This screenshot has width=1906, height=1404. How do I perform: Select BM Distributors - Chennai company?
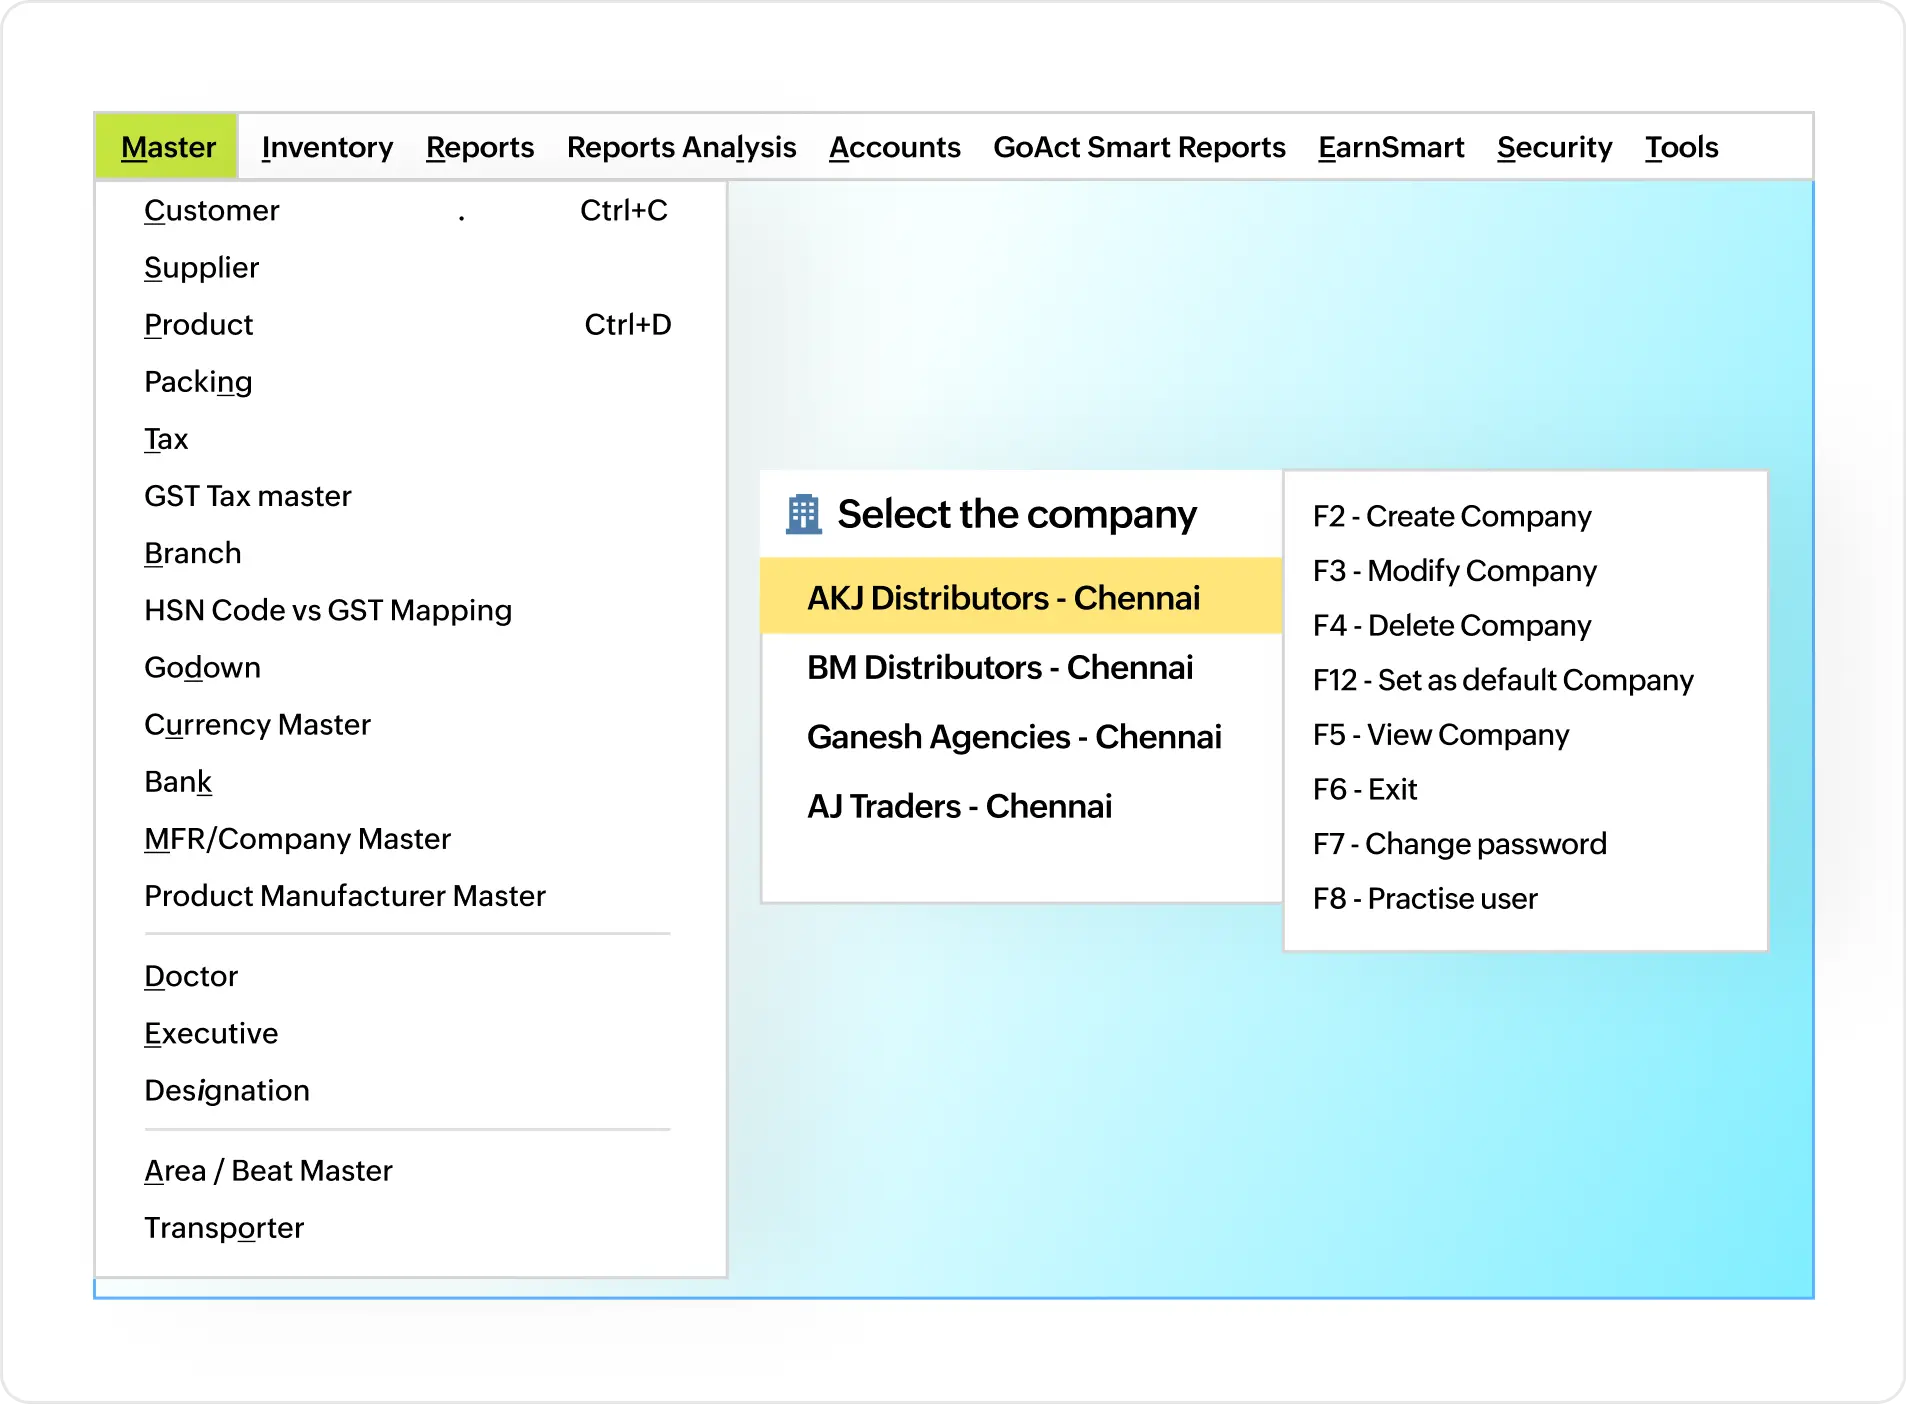(1000, 667)
